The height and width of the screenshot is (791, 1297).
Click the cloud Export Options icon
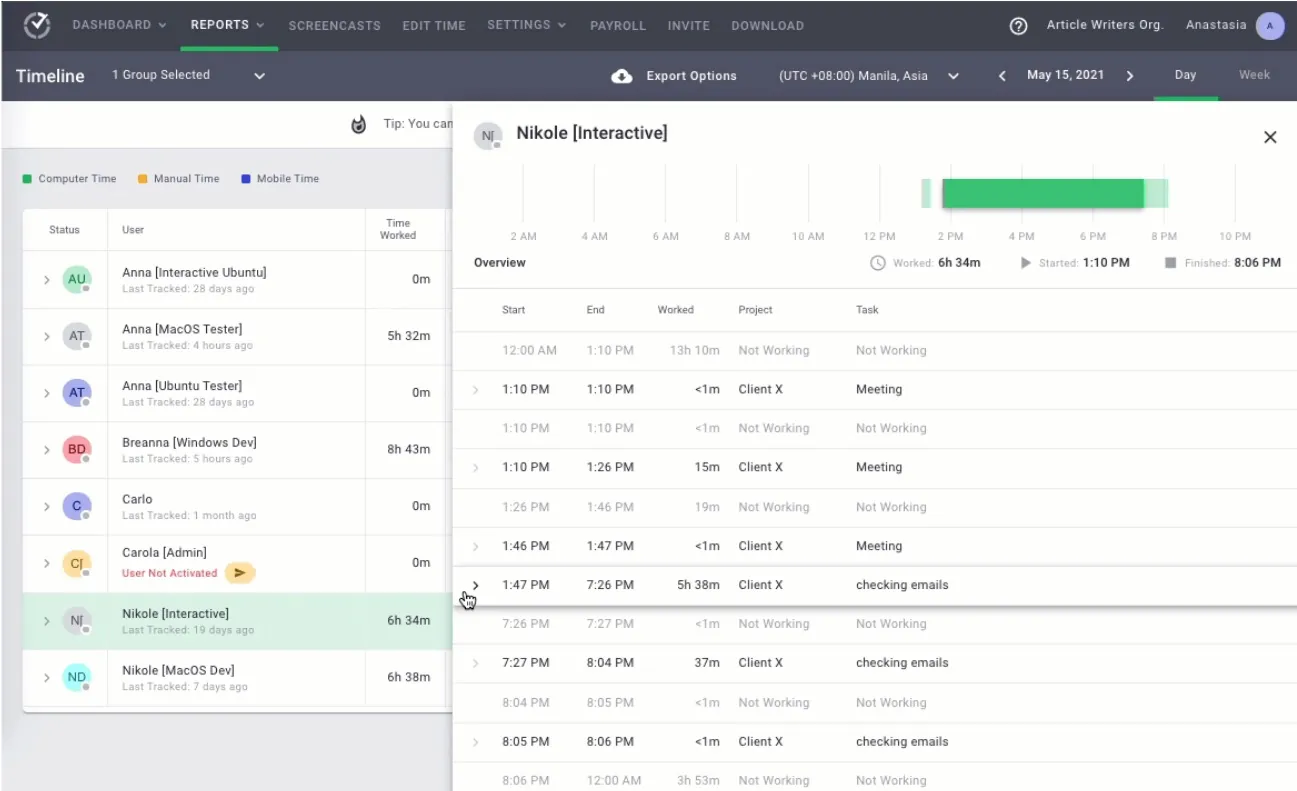point(622,76)
